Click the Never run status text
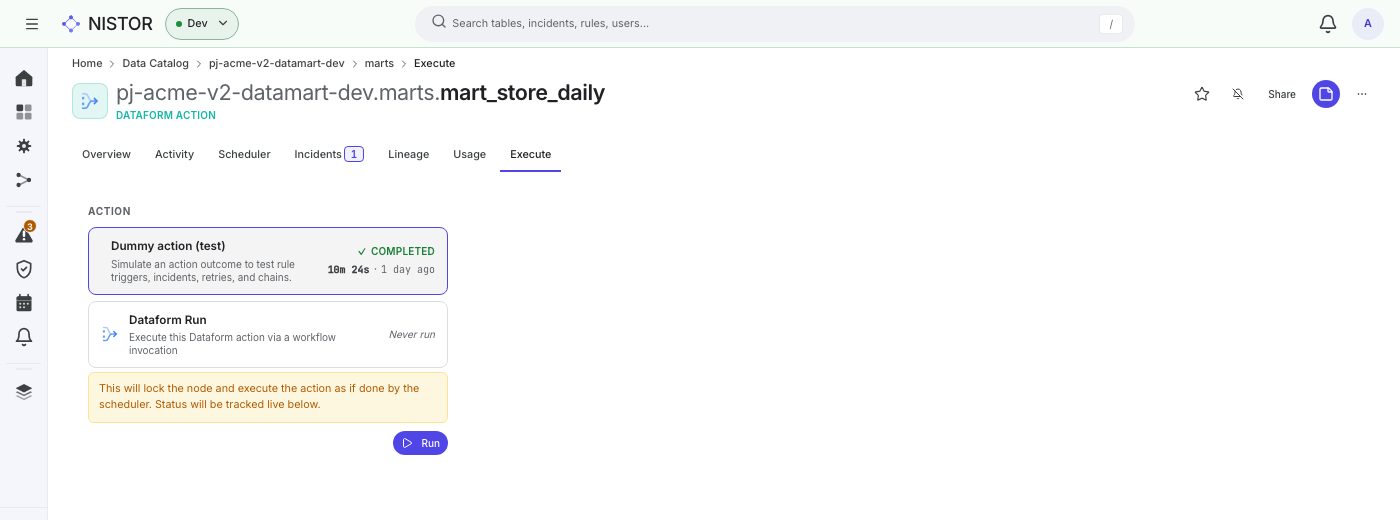This screenshot has height=520, width=1400. coord(412,335)
